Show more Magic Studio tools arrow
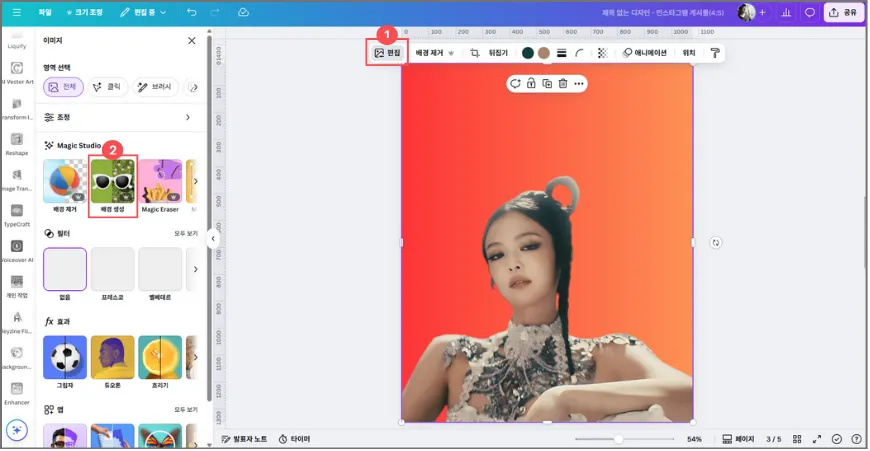 click(195, 181)
